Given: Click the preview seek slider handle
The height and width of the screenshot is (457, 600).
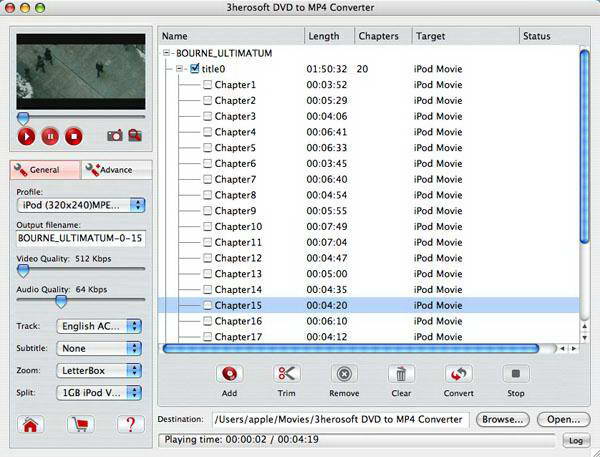Looking at the screenshot, I should 23,118.
